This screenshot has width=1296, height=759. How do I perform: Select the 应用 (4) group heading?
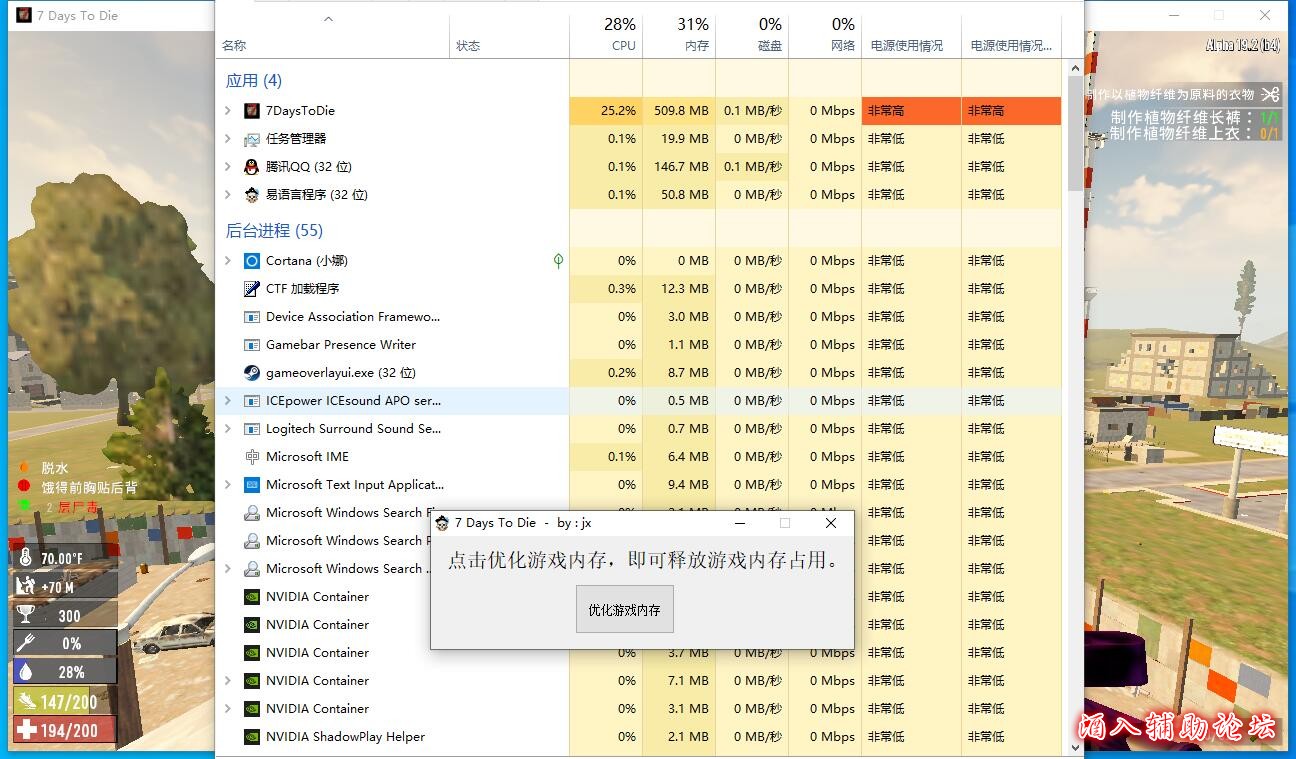point(254,81)
